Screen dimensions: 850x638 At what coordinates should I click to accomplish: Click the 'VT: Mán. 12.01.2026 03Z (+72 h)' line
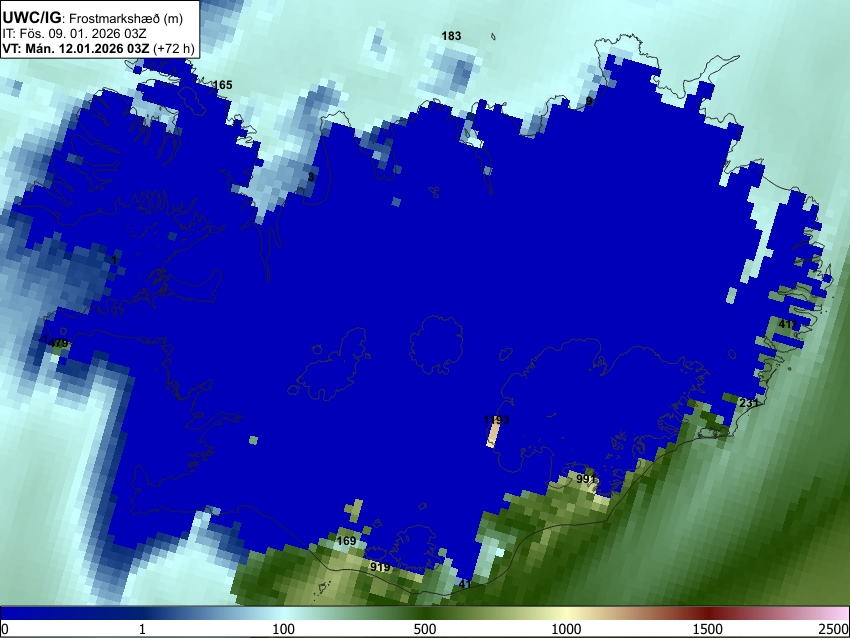pos(98,48)
